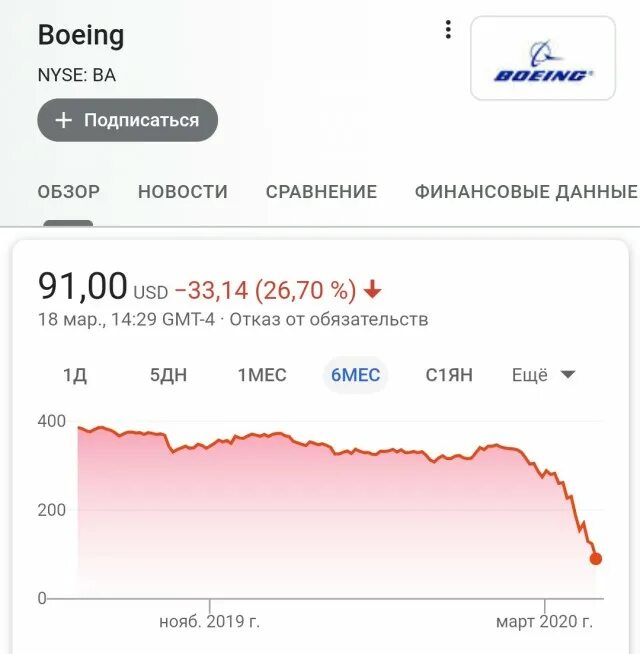
Task: Open the Отказ от обязательств link
Action: (x=329, y=319)
